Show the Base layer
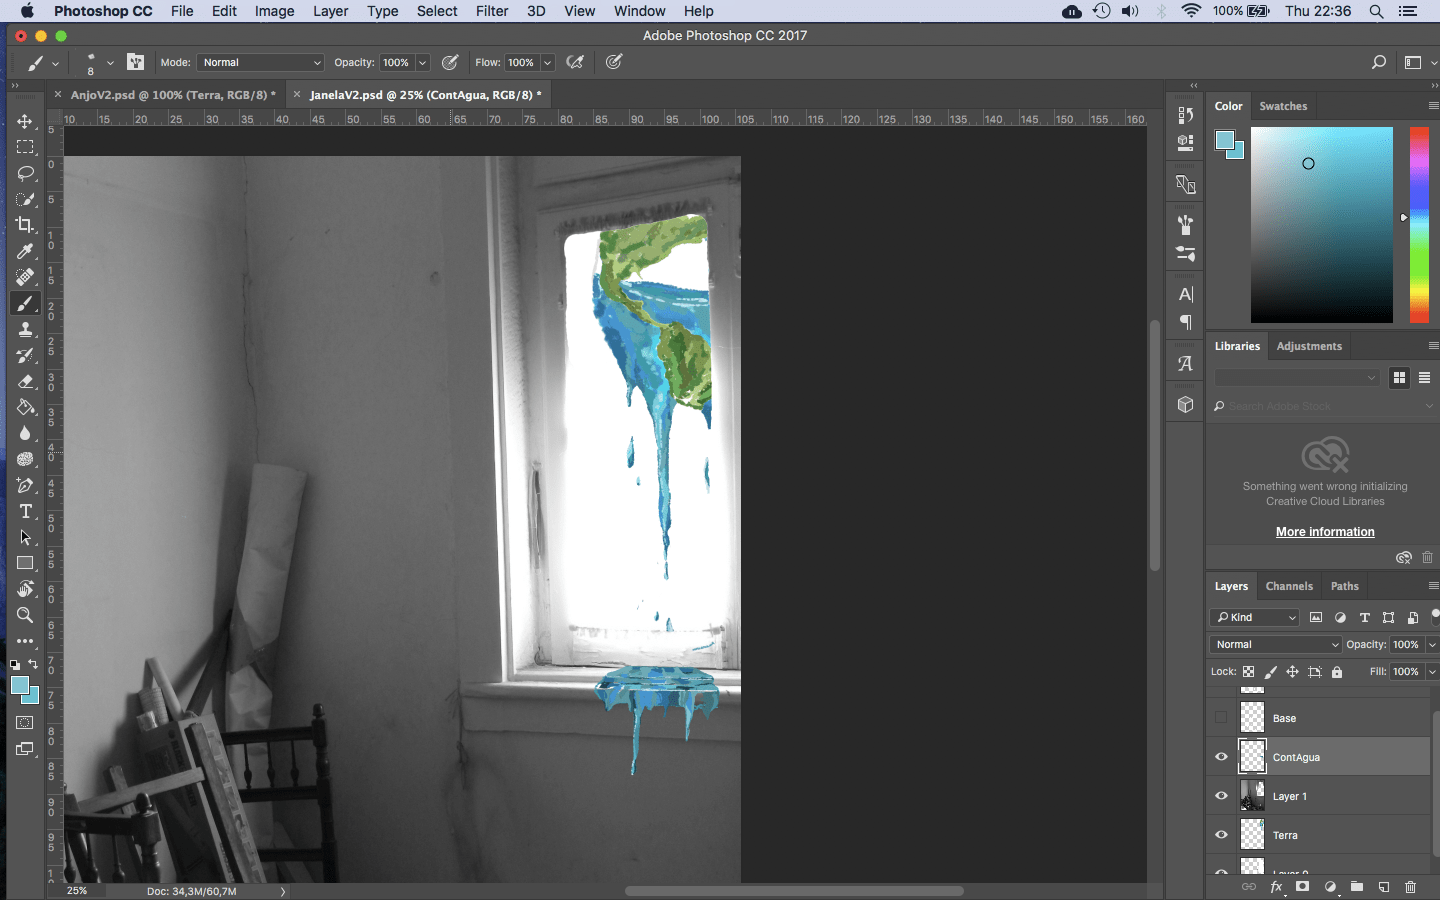The width and height of the screenshot is (1440, 900). point(1221,718)
